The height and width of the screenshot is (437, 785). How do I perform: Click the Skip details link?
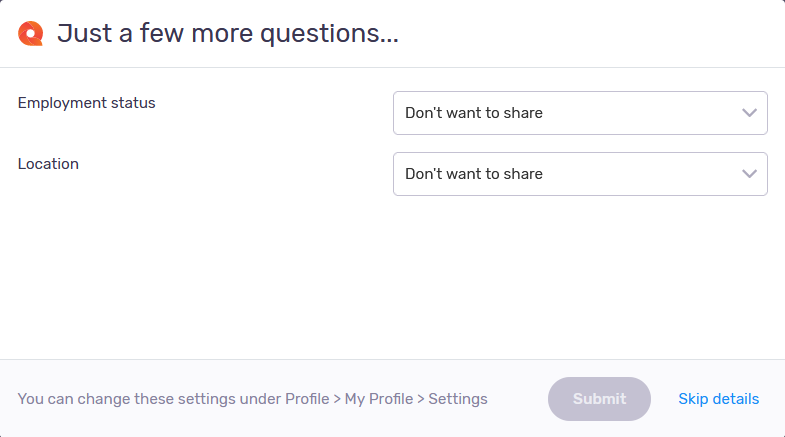click(x=718, y=399)
